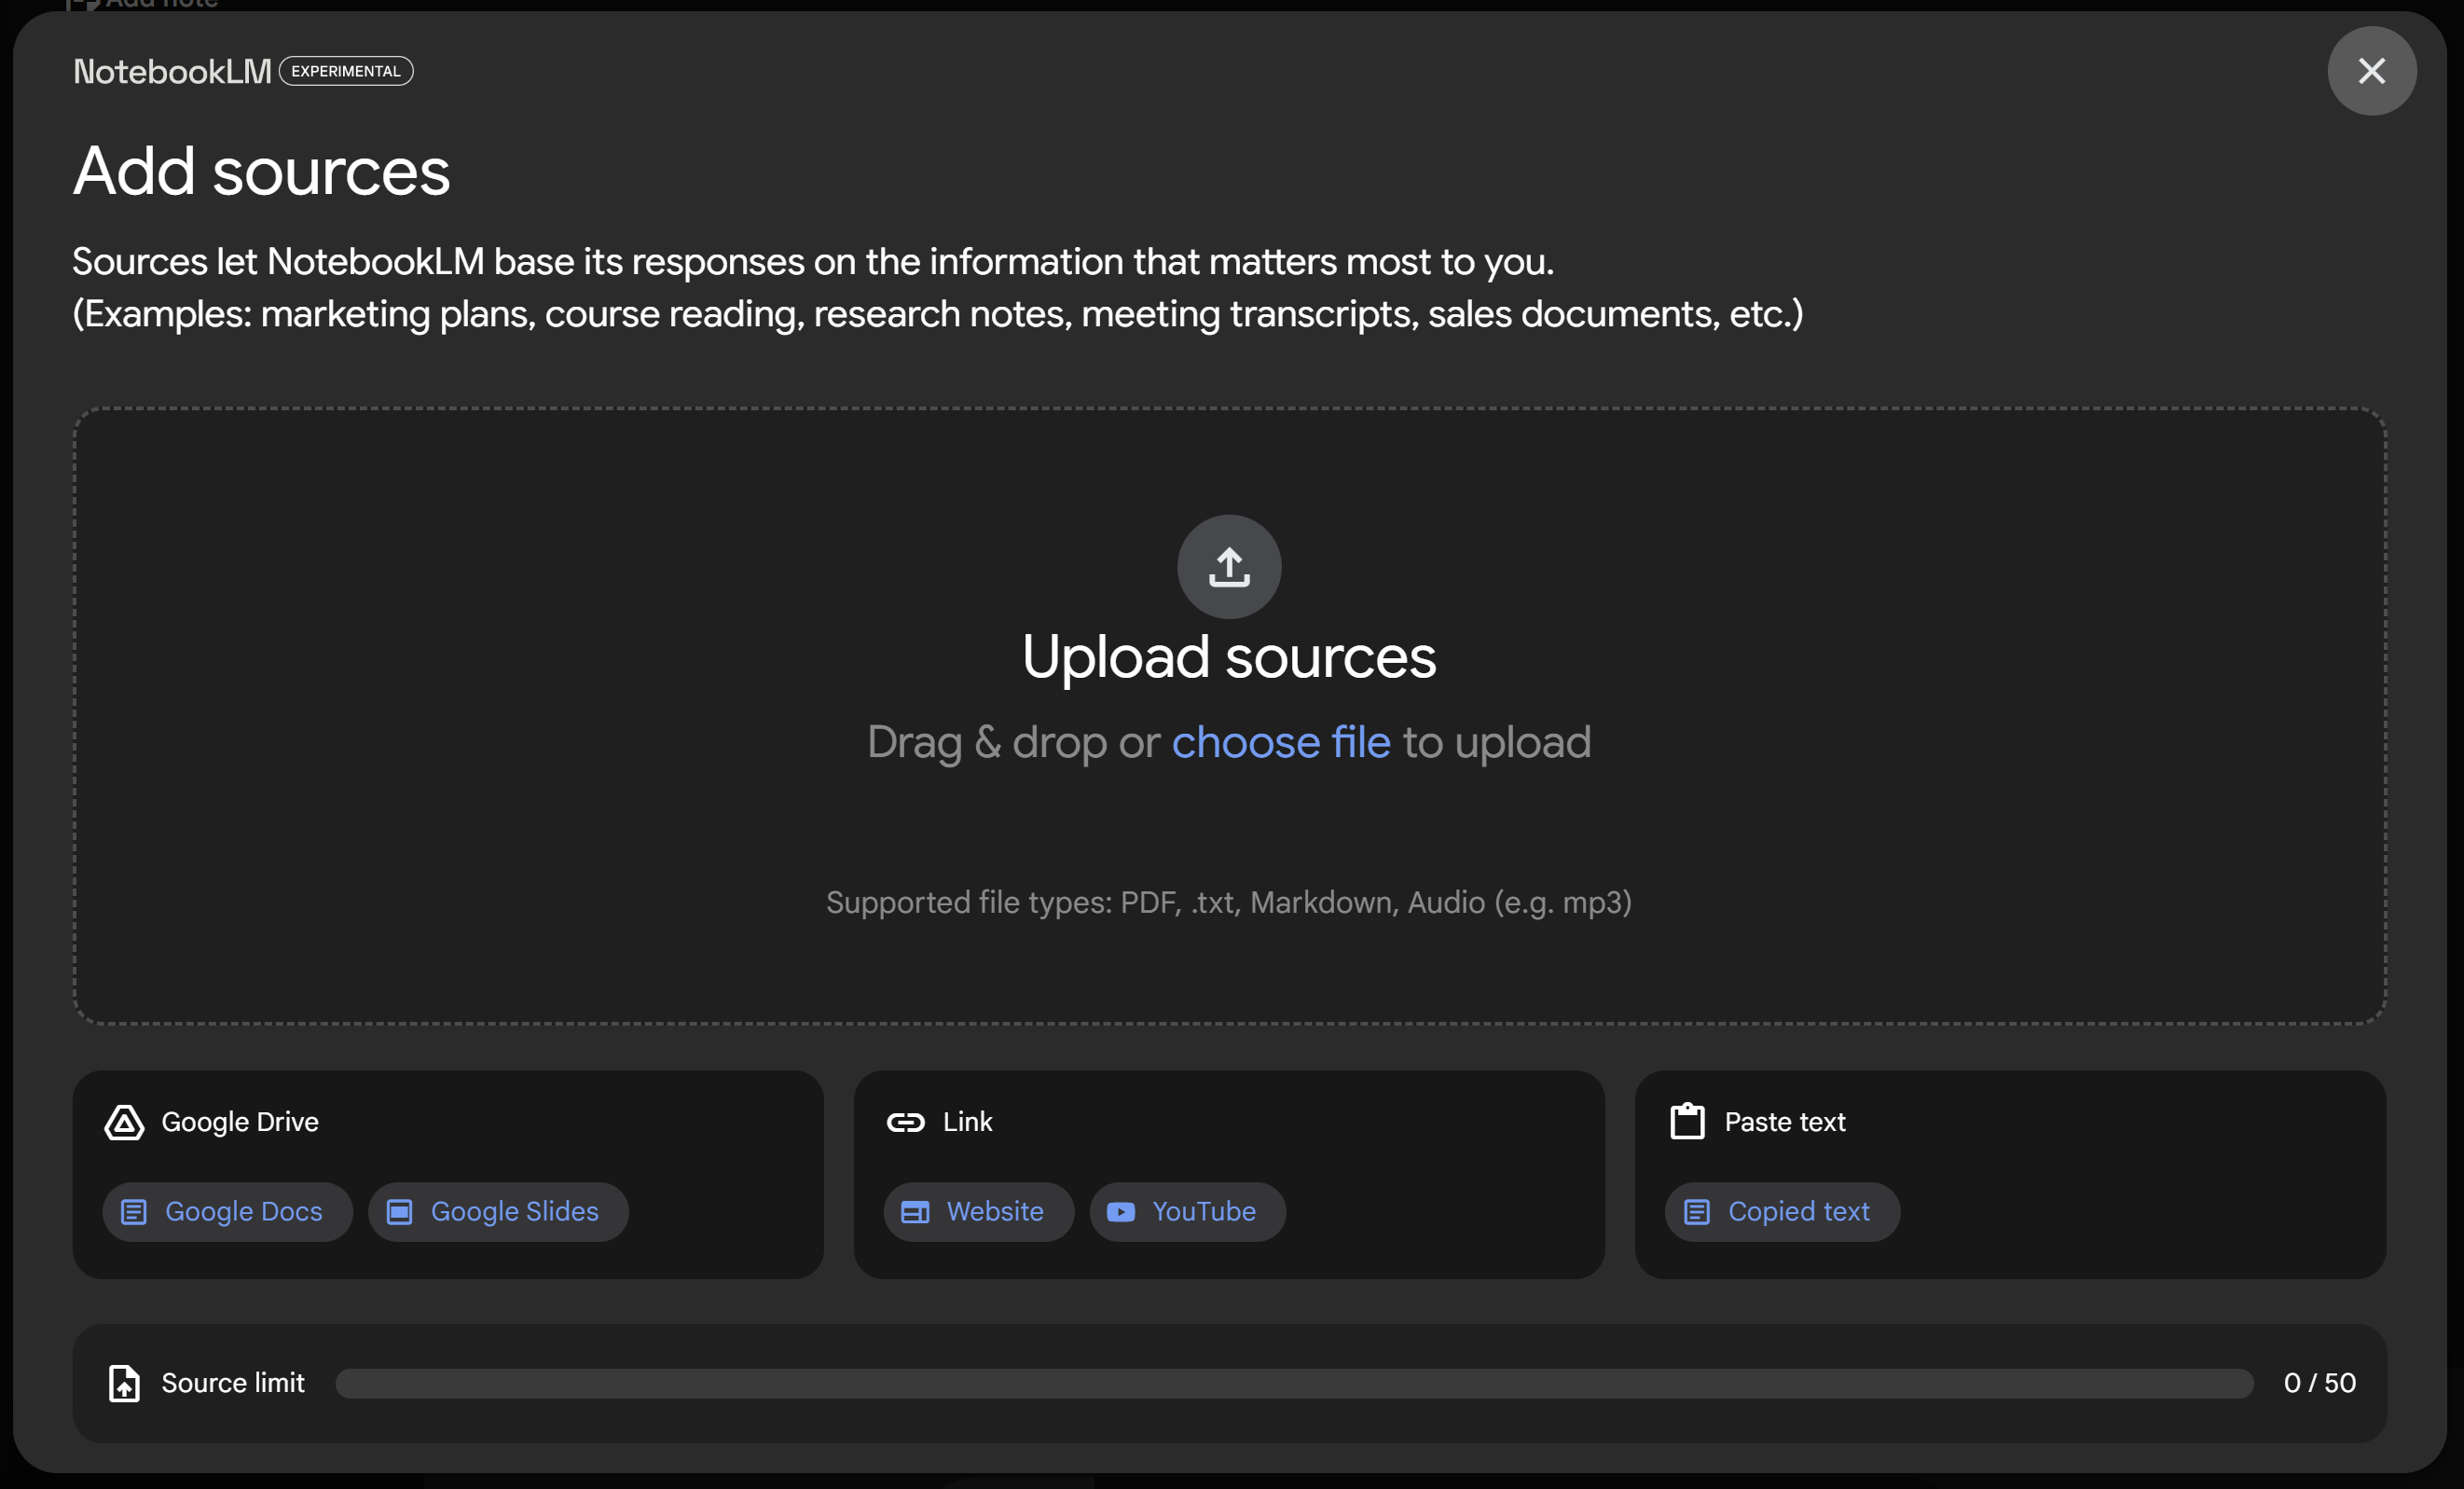
Task: Add a Google Docs source
Action: [x=227, y=1212]
